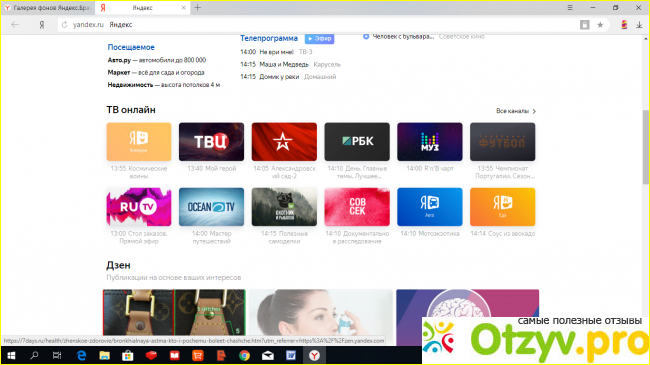Open Microsoft Word from taskbar
Screen dimensions: 650x365
pos(291,355)
